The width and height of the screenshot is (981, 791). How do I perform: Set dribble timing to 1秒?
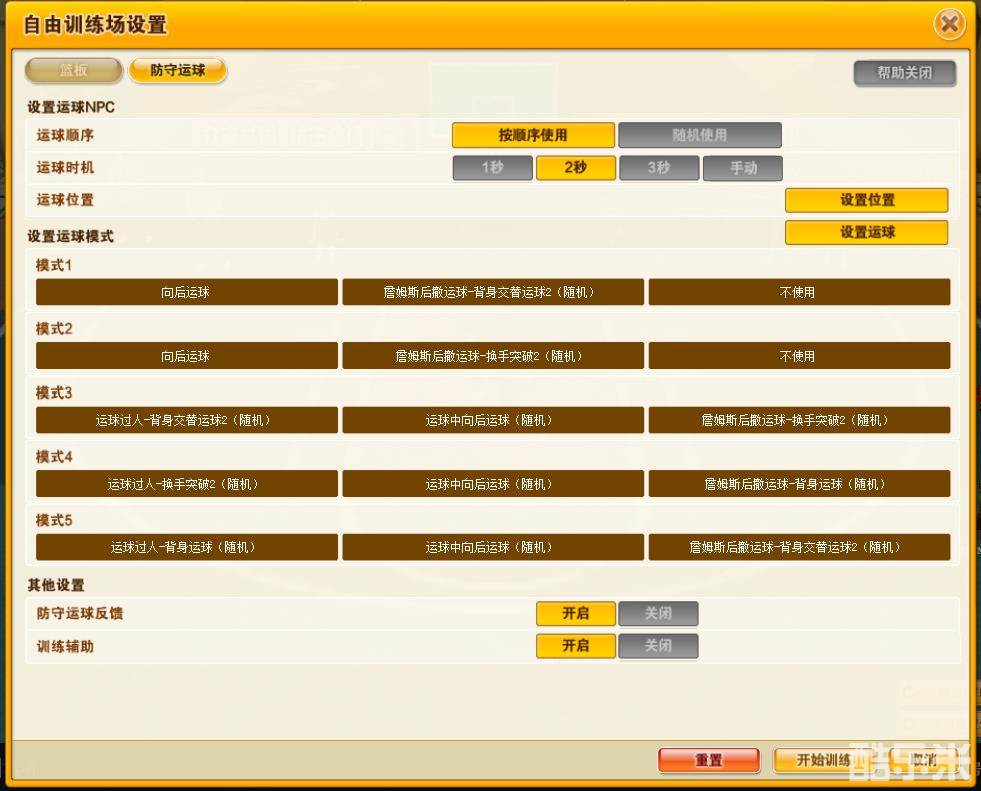pyautogui.click(x=492, y=168)
